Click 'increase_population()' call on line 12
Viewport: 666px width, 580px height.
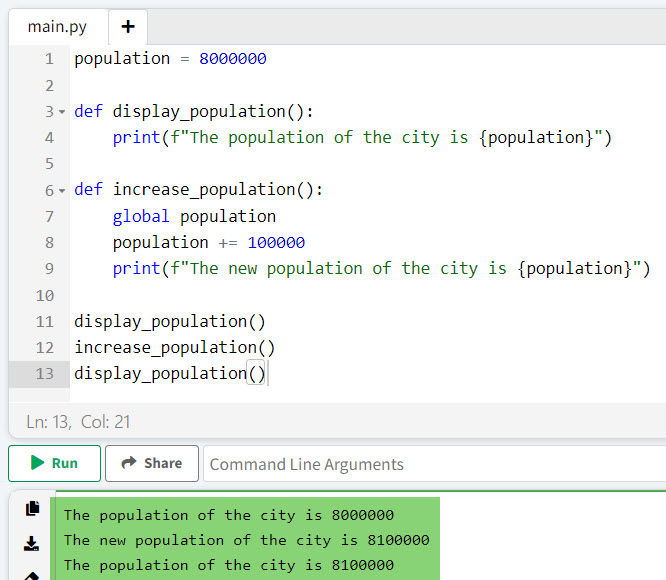click(175, 348)
